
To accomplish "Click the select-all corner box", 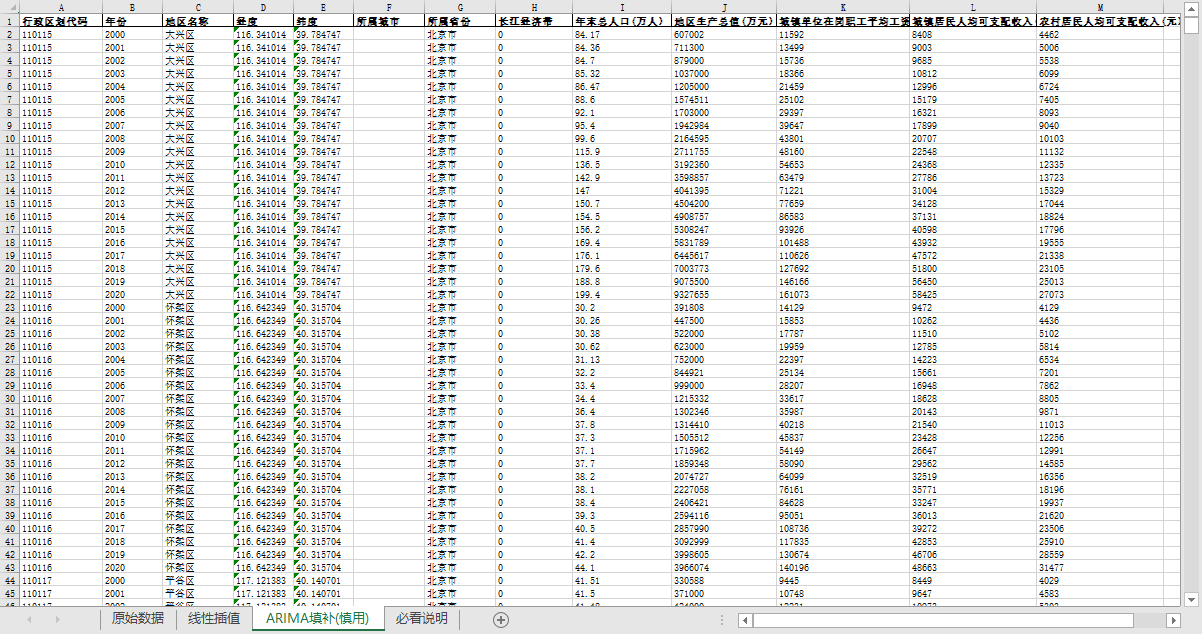I will click(x=9, y=7).
